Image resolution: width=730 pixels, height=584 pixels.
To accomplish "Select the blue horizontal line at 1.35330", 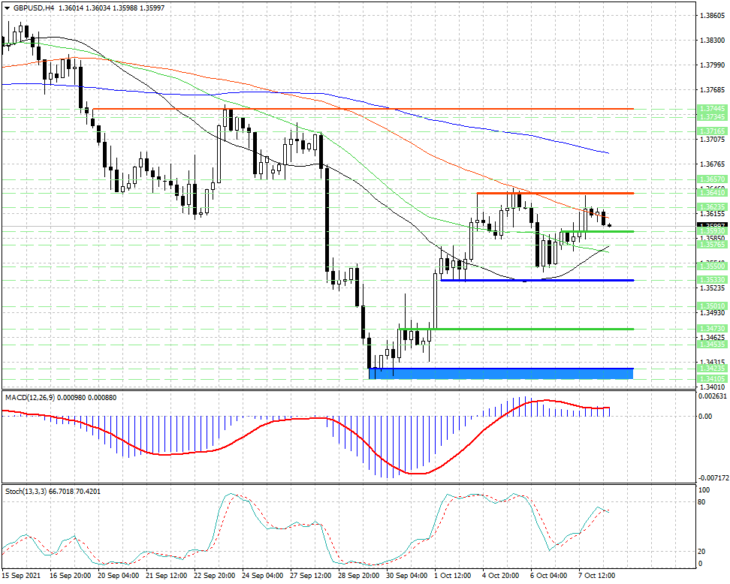I will coord(537,280).
